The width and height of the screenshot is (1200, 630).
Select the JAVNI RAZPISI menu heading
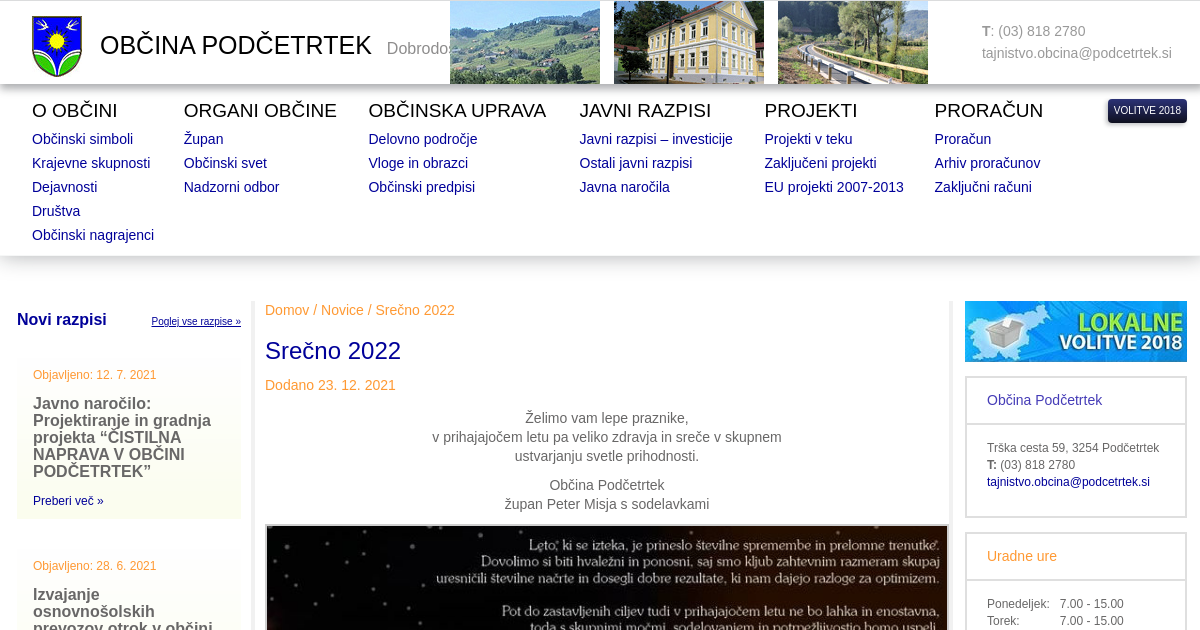pos(645,111)
